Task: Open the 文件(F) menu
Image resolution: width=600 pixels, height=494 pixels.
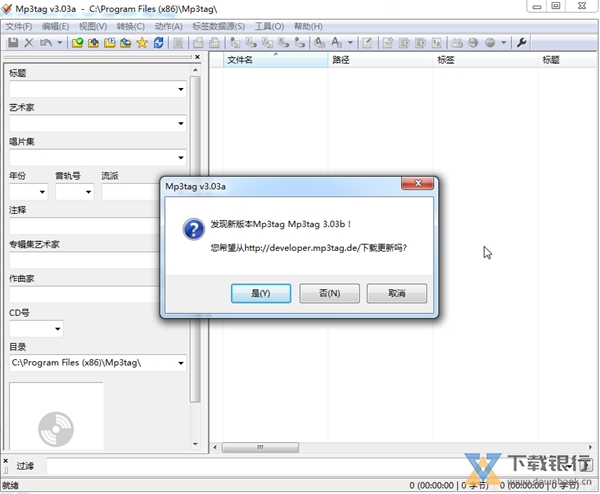Action: (x=19, y=26)
